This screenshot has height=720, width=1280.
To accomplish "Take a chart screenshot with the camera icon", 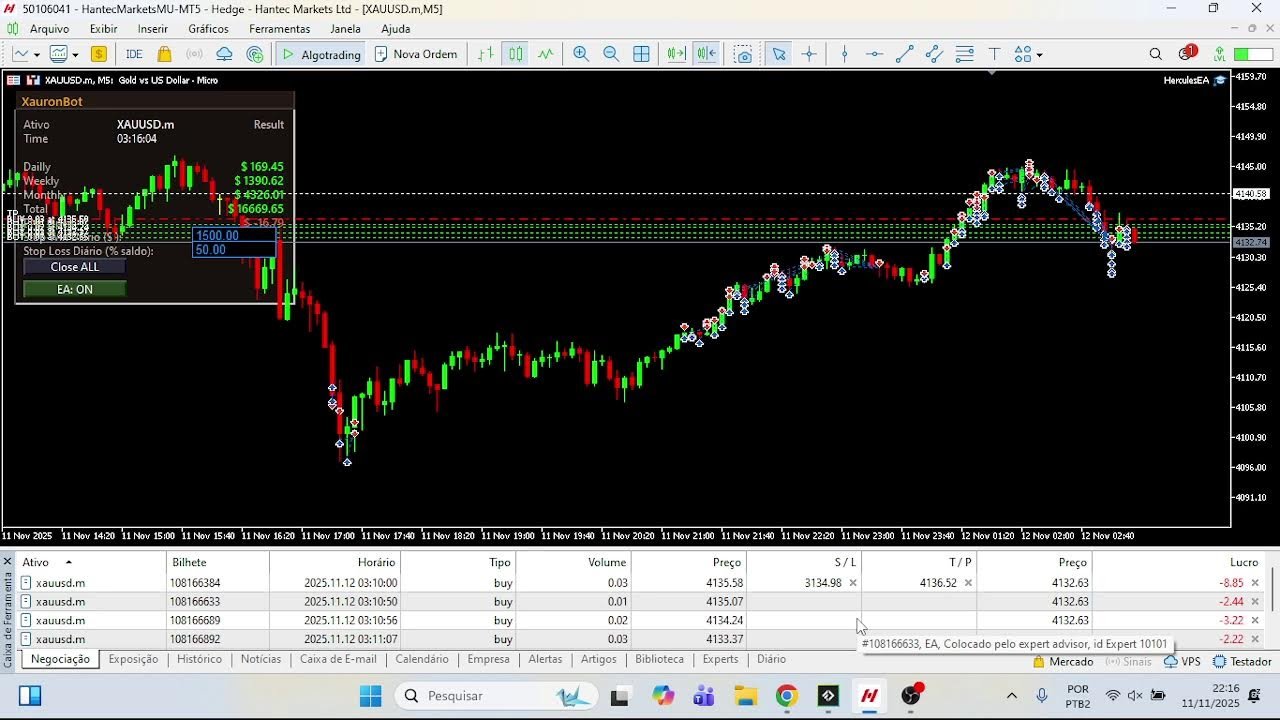I will pos(744,55).
